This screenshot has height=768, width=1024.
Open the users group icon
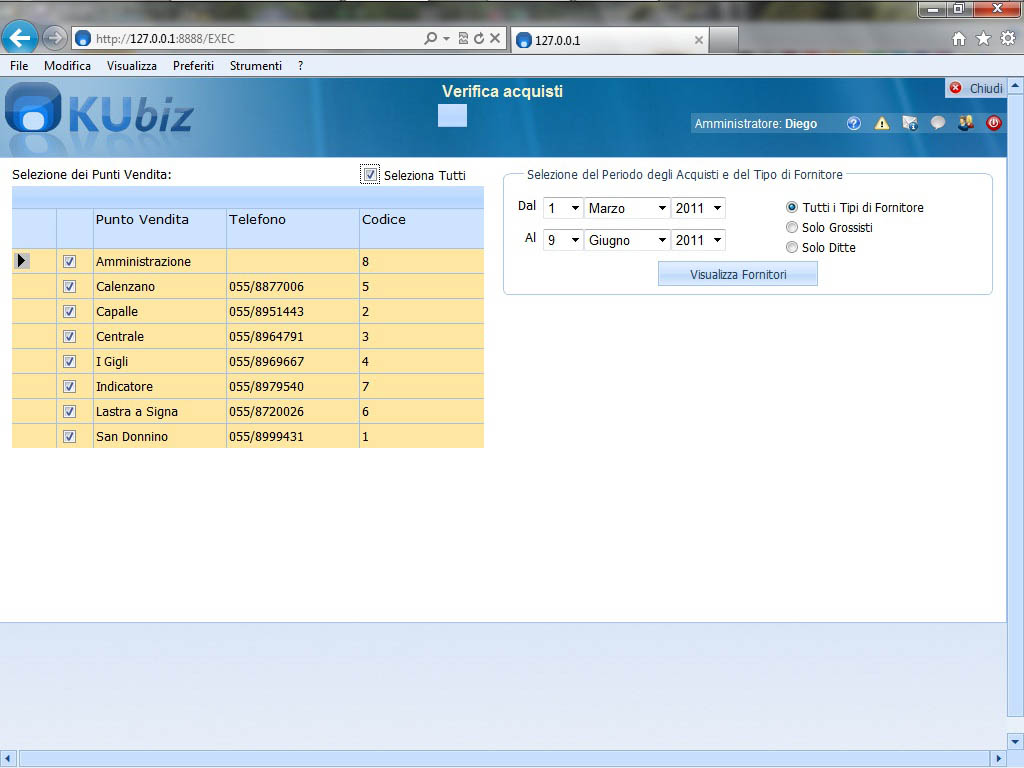(965, 124)
